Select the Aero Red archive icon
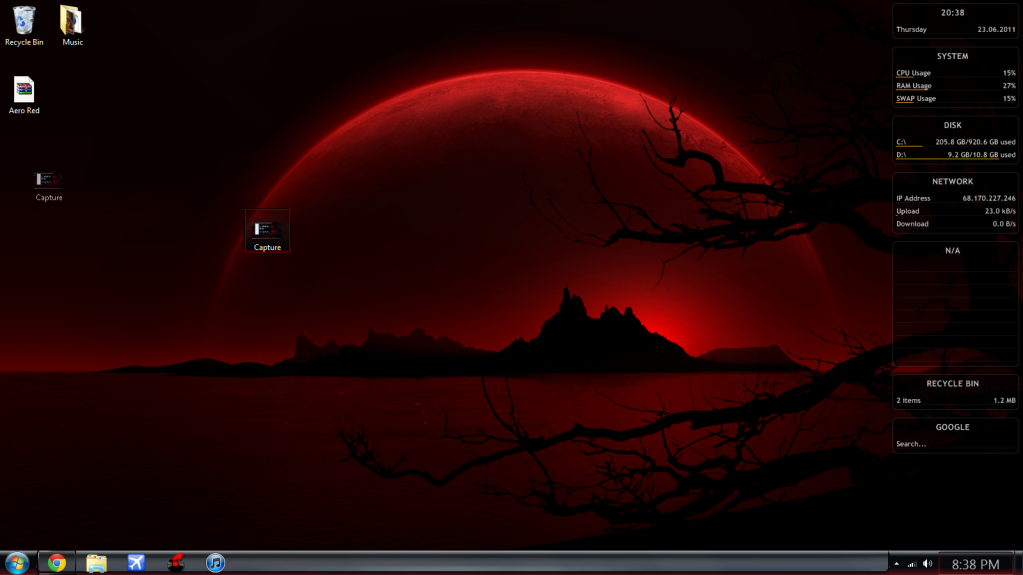The image size is (1023, 575). click(24, 95)
